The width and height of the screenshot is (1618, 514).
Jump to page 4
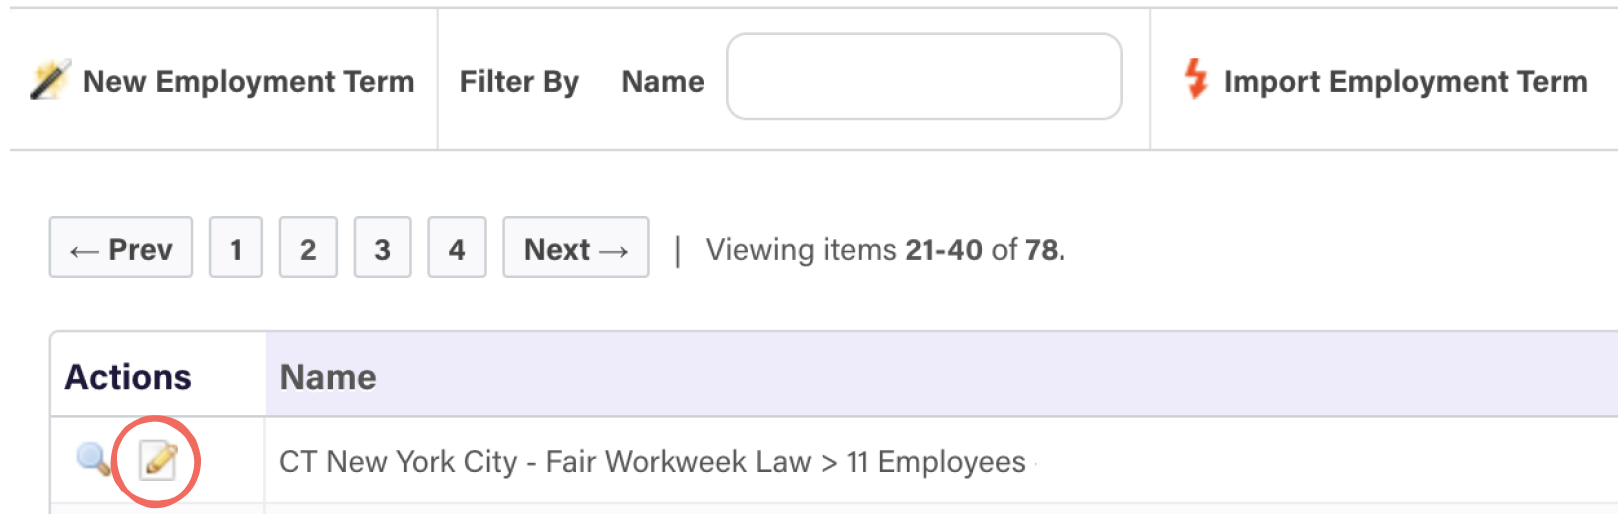(x=457, y=247)
